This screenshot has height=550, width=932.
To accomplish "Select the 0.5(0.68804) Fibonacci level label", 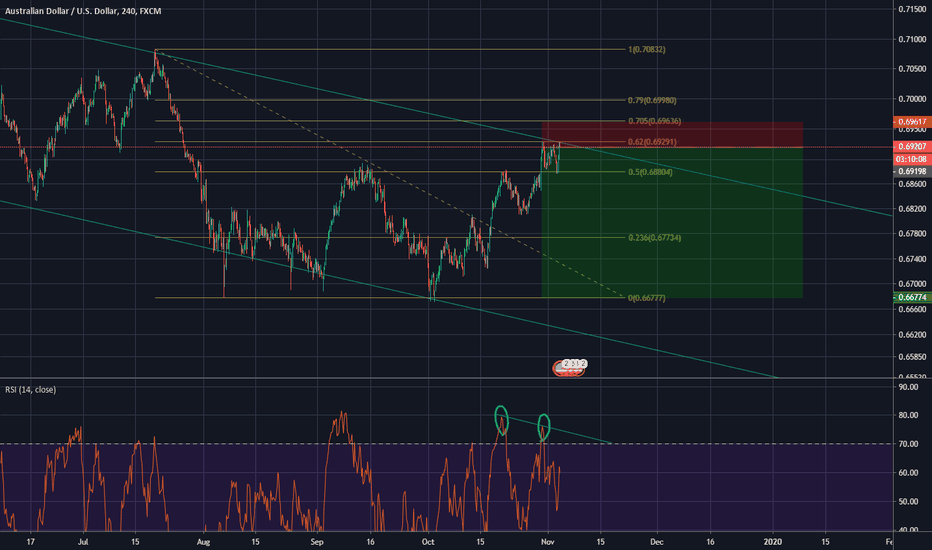I will pyautogui.click(x=650, y=172).
